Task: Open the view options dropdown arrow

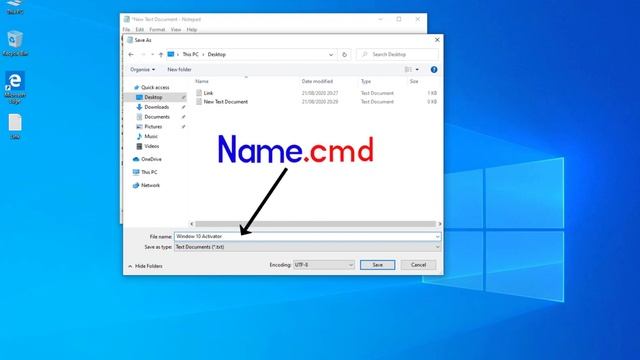Action: coord(417,69)
